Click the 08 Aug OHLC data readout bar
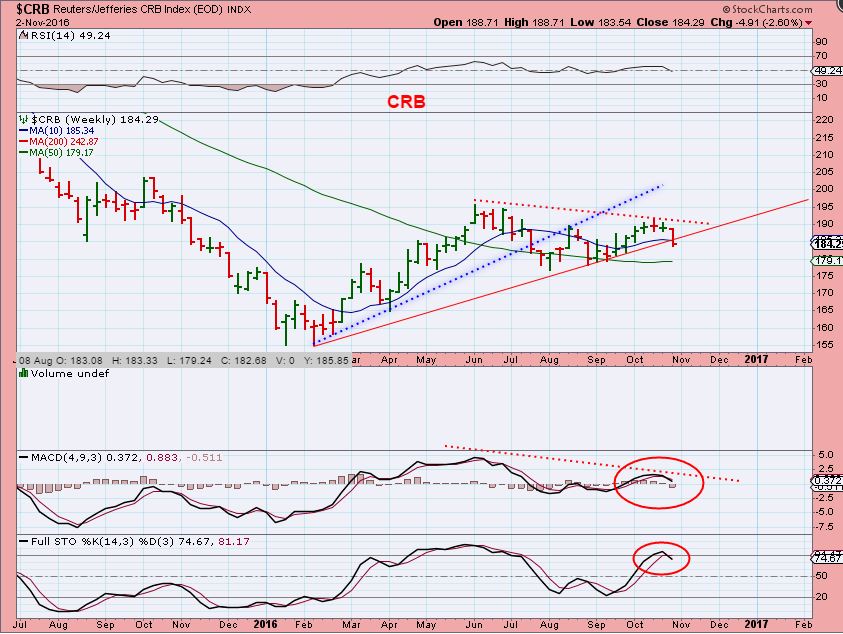 pos(183,360)
